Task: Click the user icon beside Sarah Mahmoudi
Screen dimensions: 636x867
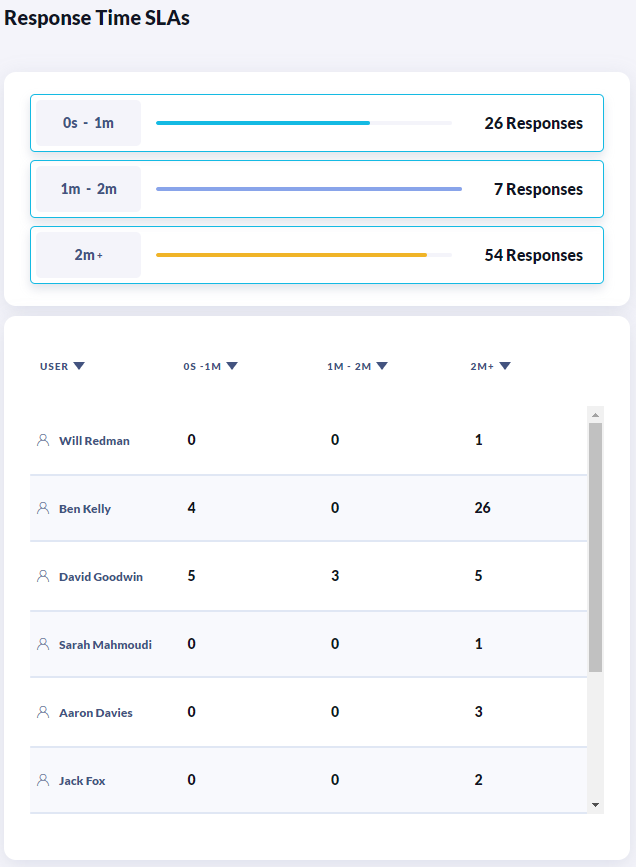Action: (x=43, y=644)
